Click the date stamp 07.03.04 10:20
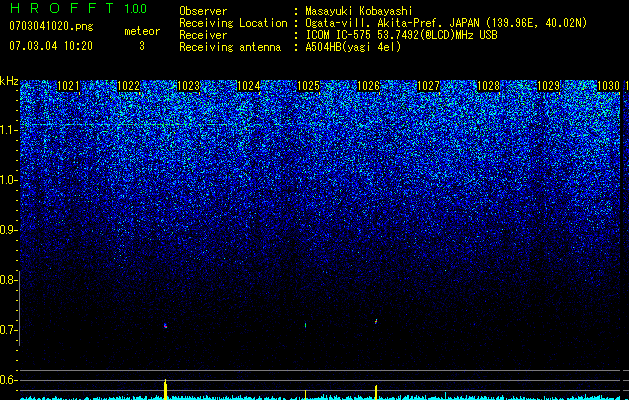Viewport: 629px width, 400px height. point(51,46)
